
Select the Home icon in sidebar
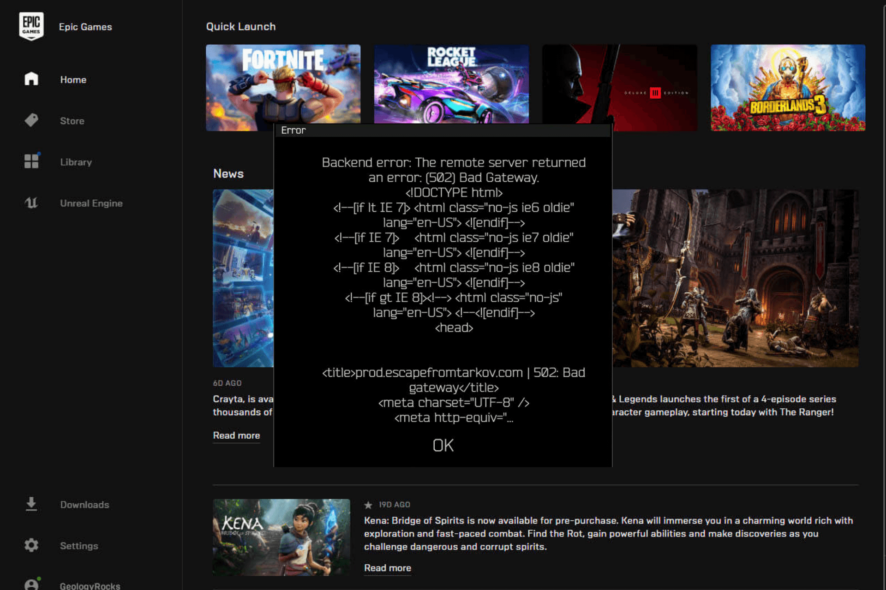pyautogui.click(x=31, y=79)
